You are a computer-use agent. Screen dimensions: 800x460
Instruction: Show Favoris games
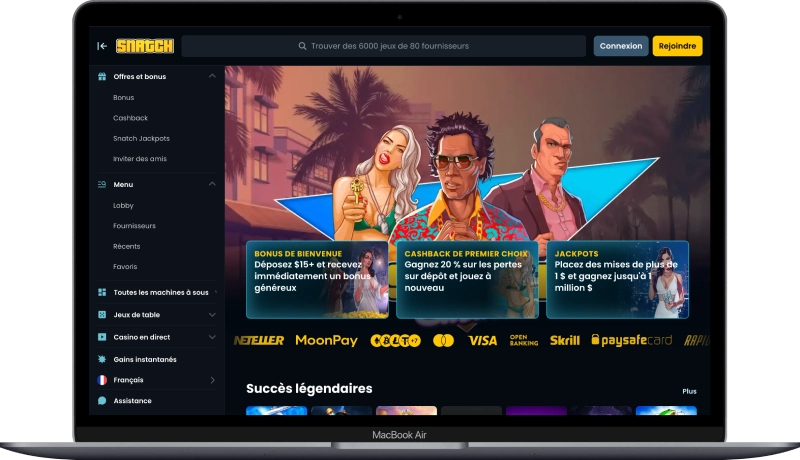click(125, 266)
